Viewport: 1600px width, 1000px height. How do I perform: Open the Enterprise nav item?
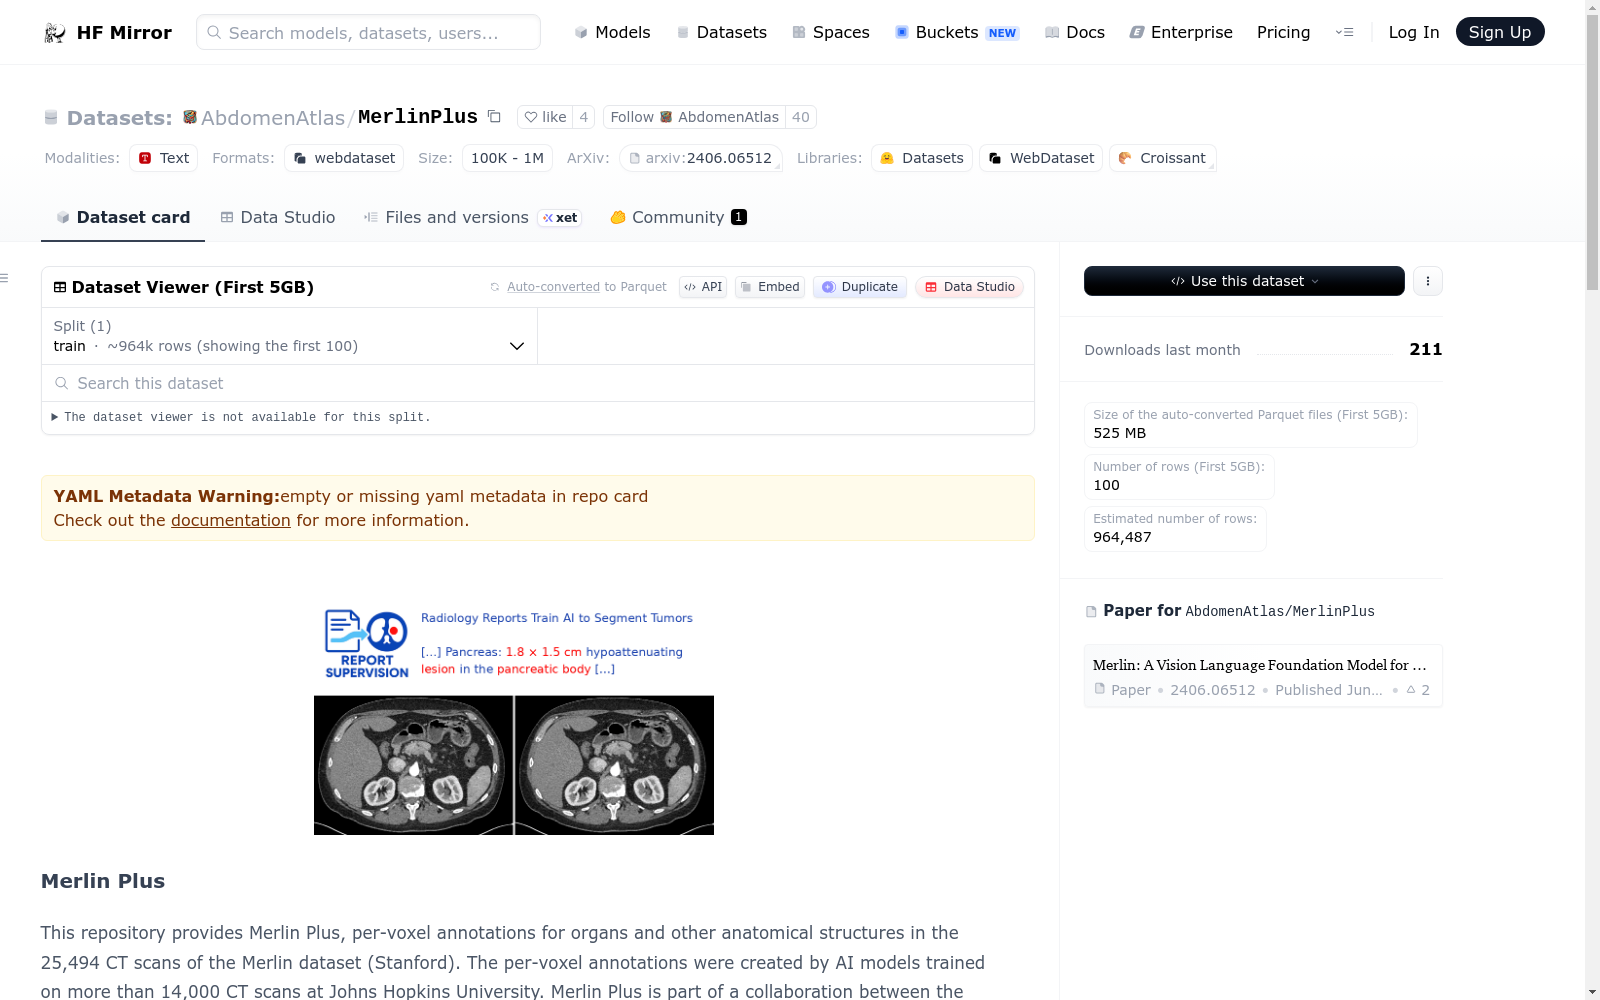pos(1181,32)
